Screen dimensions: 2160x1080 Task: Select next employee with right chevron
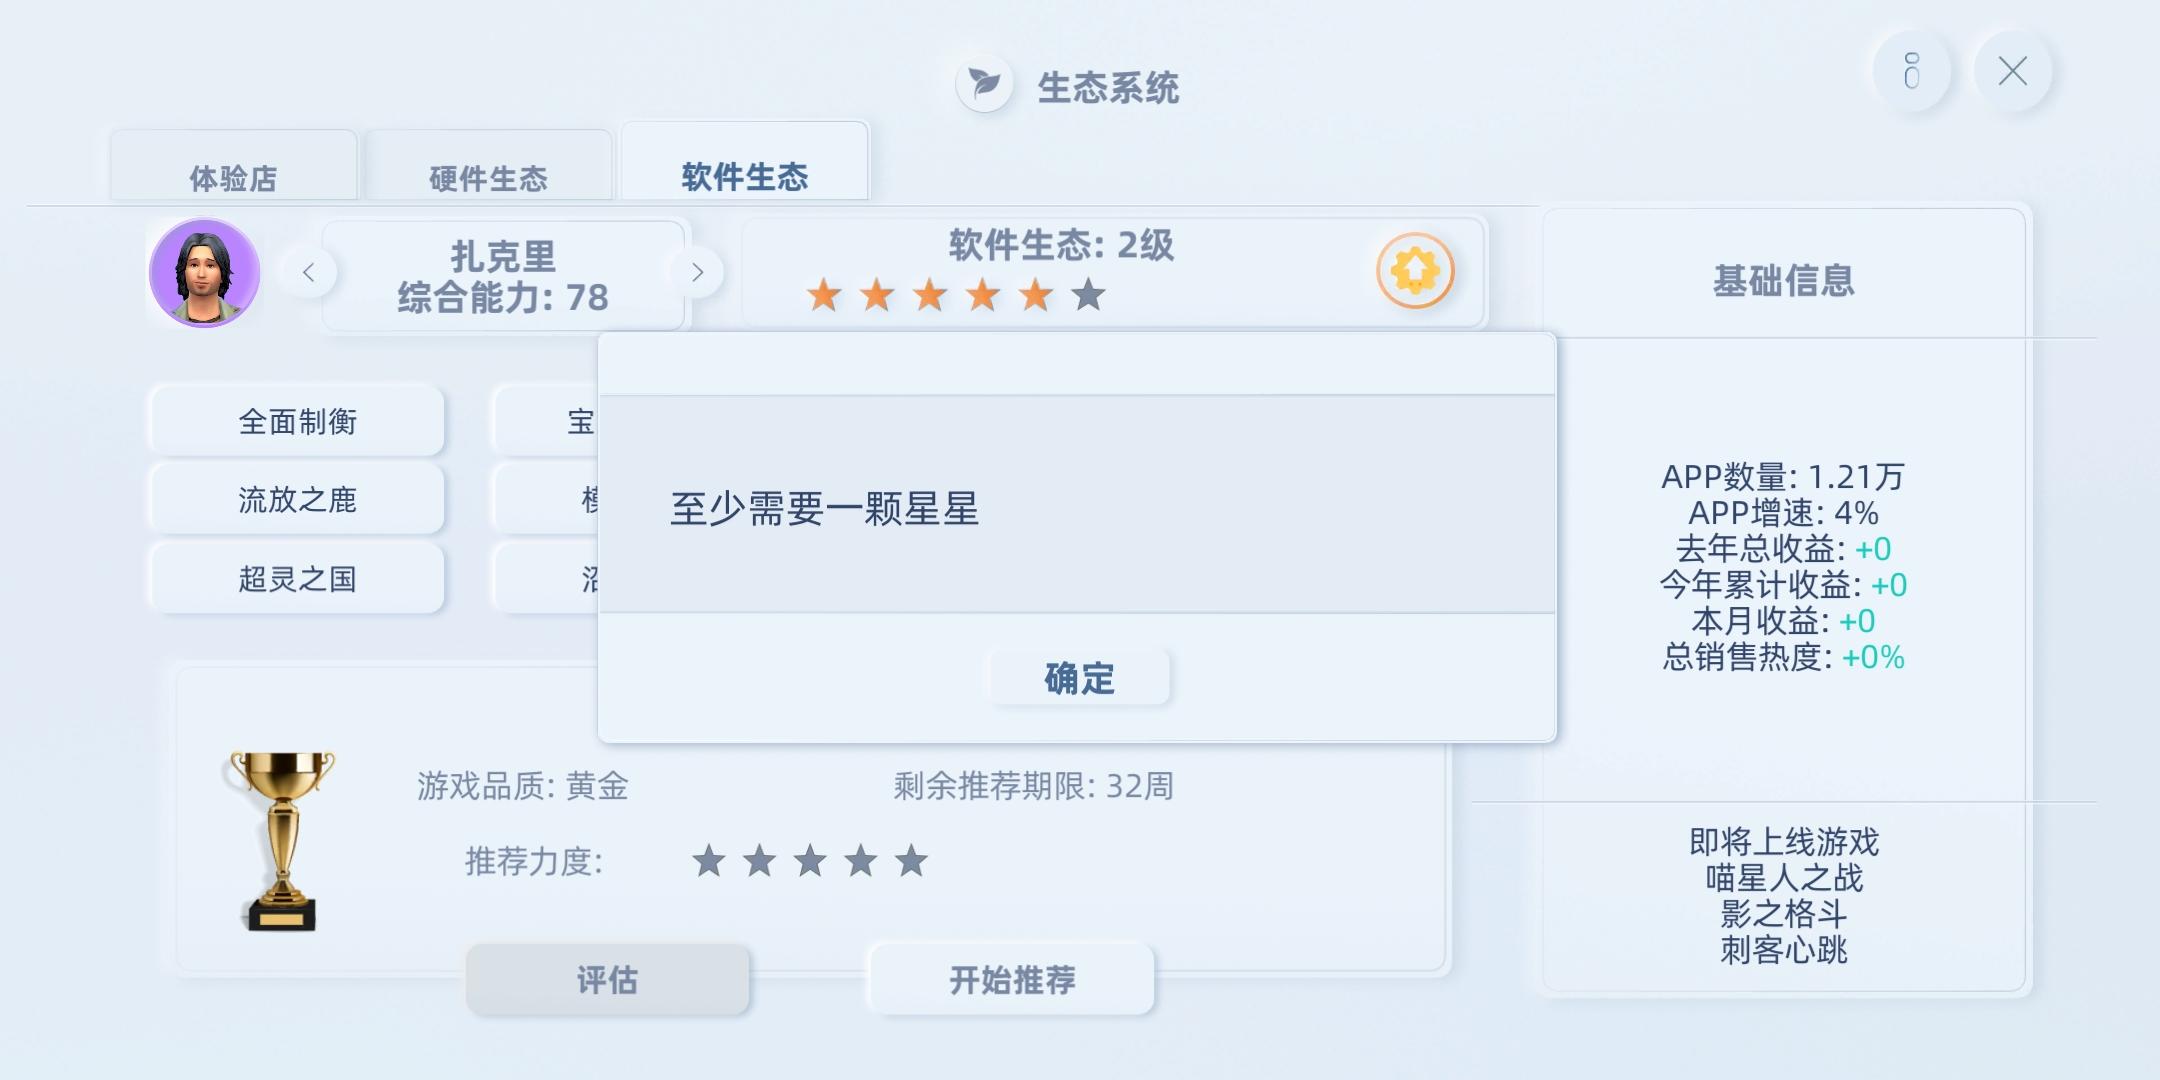tap(697, 272)
